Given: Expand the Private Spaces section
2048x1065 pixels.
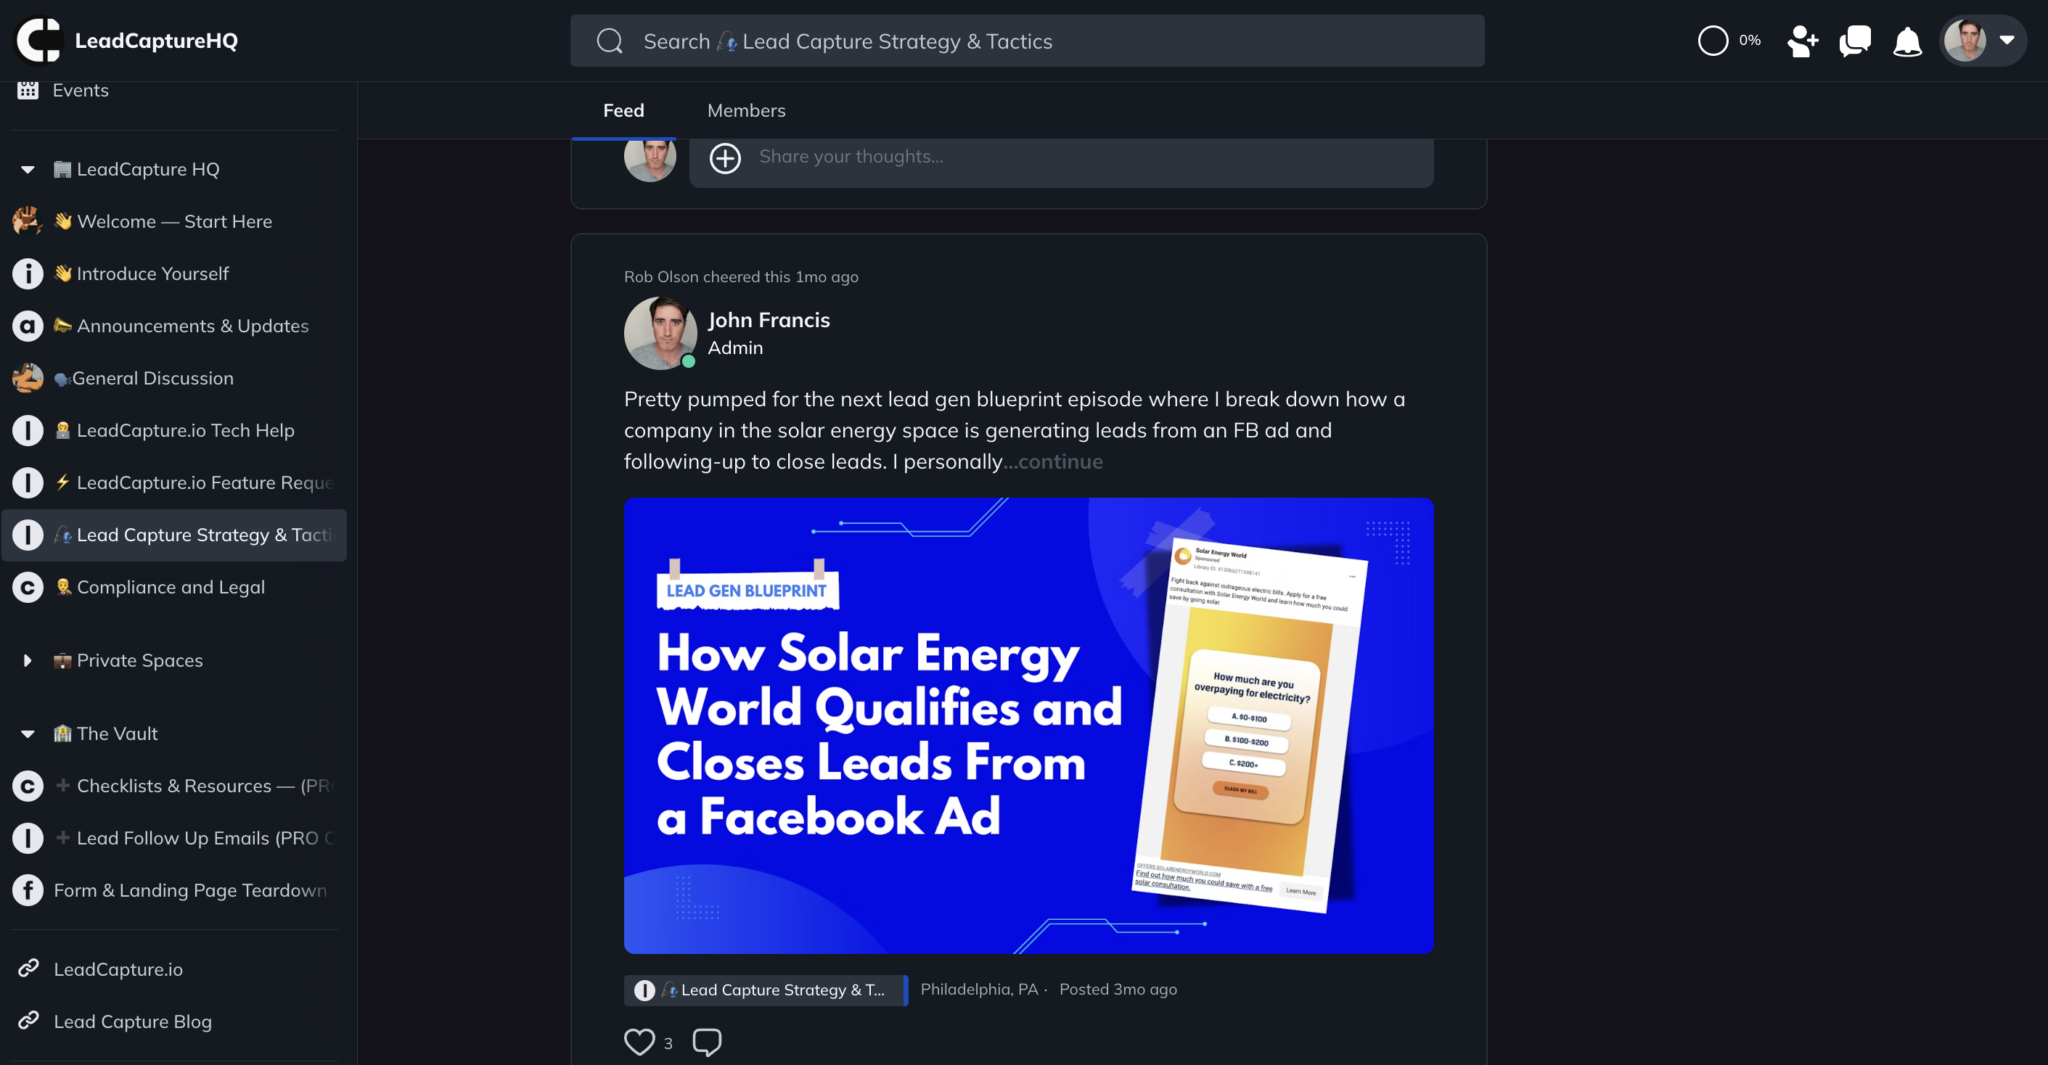Looking at the screenshot, I should (x=28, y=661).
